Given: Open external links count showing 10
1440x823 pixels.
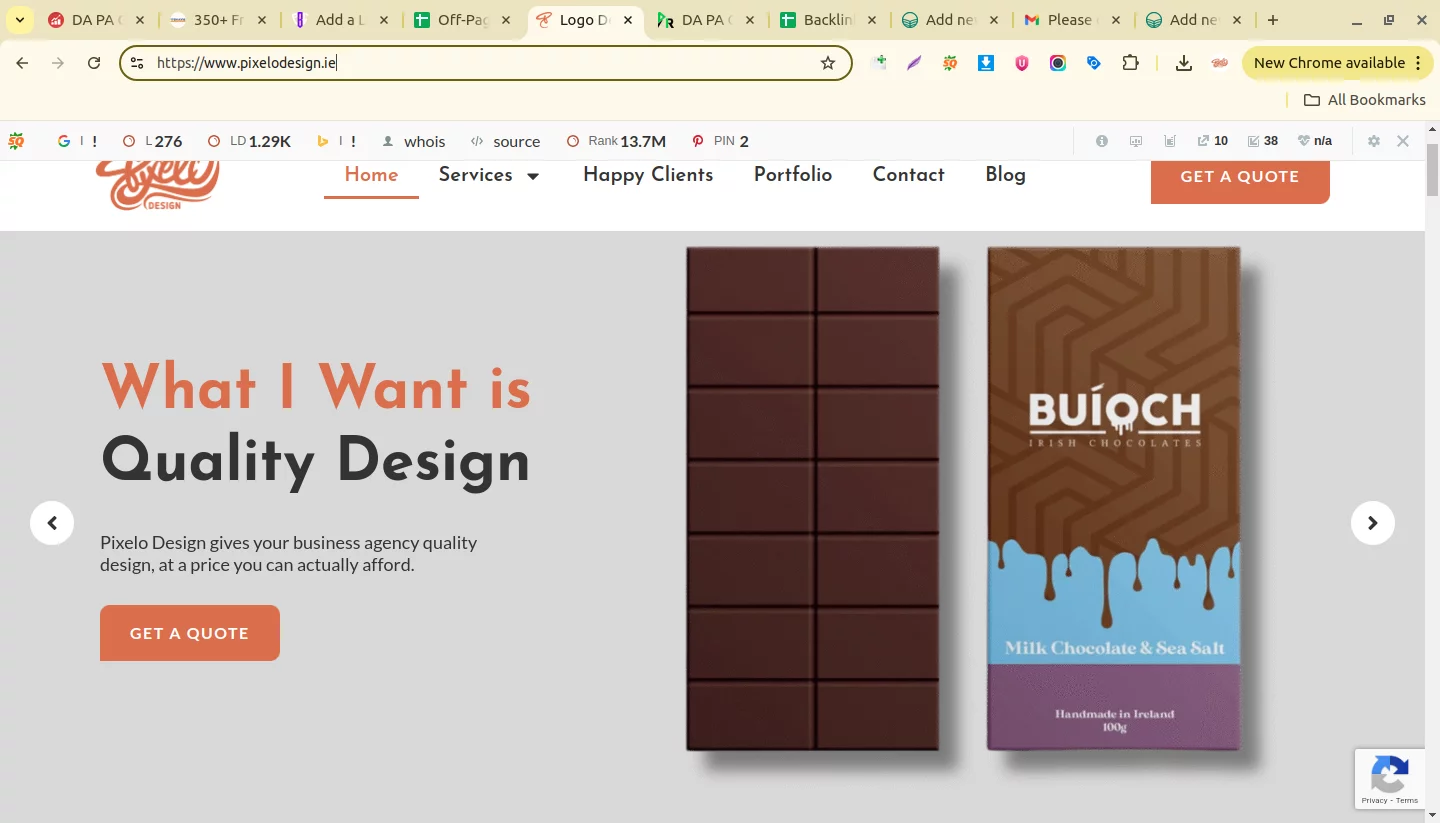Looking at the screenshot, I should click(x=1213, y=141).
